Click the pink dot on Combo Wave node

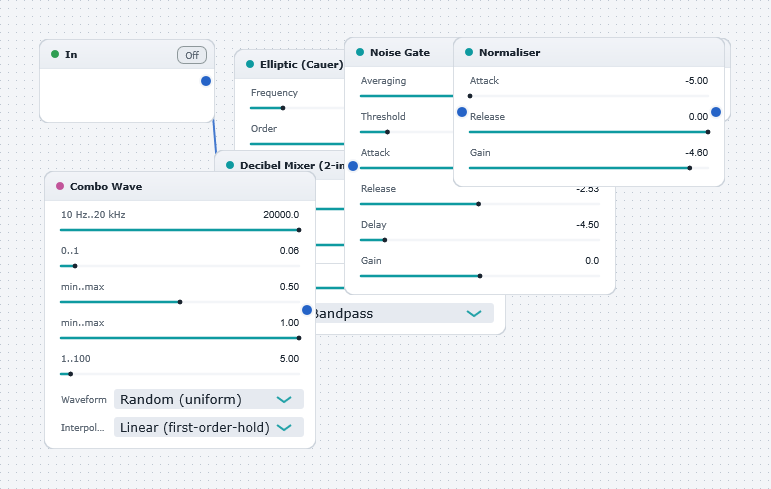coord(60,186)
